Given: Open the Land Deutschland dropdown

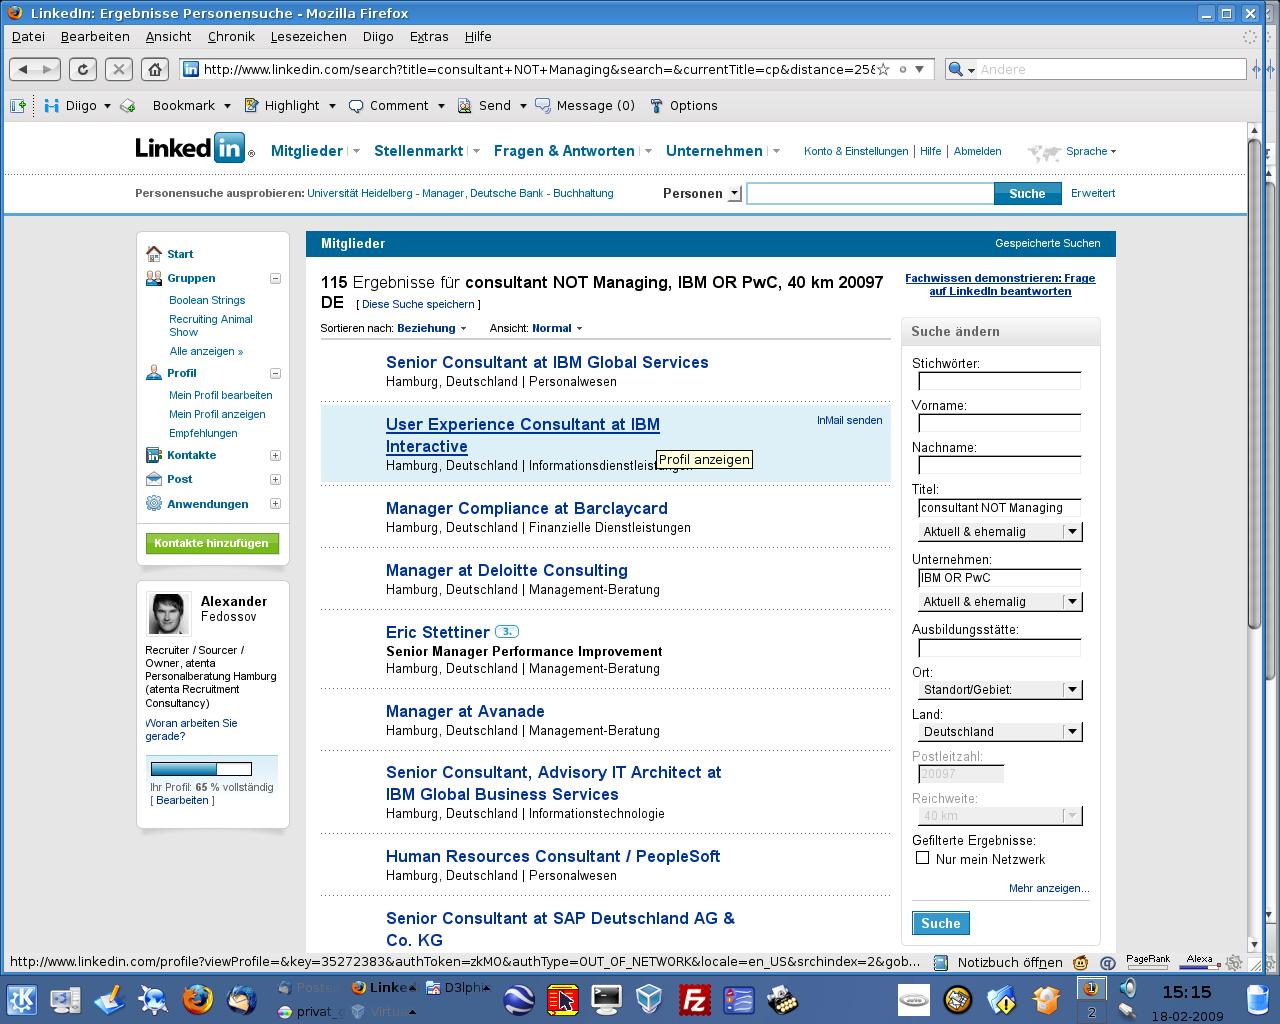Looking at the screenshot, I should point(1000,731).
